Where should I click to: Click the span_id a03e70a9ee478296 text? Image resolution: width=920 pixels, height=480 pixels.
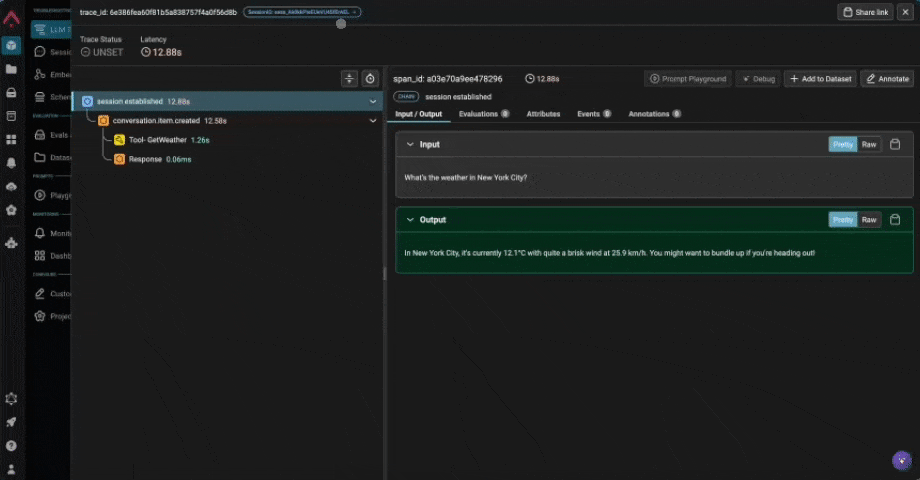pyautogui.click(x=448, y=79)
